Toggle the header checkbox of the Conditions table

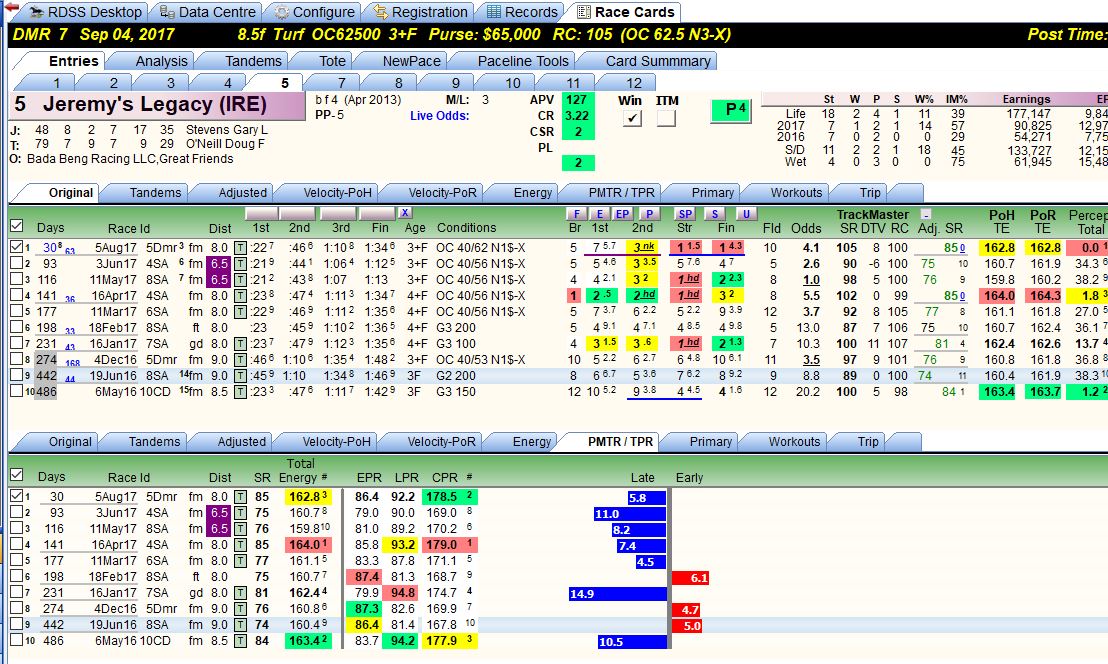[x=16, y=226]
